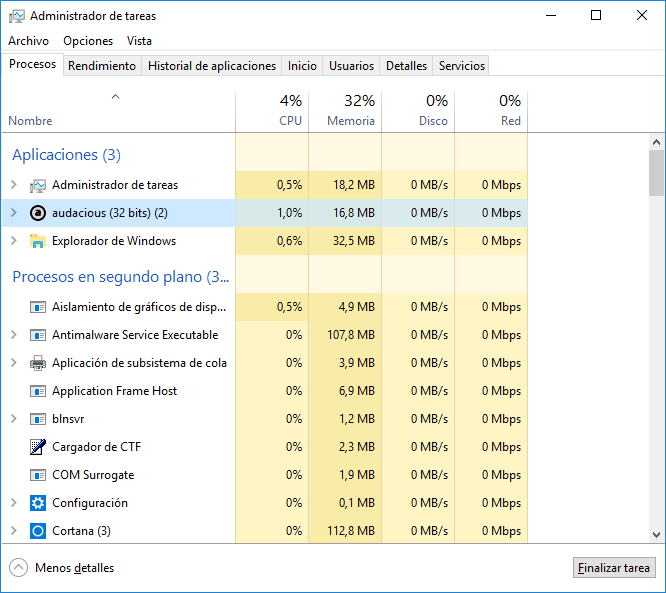Click the audacious app icon
The image size is (666, 593).
pyautogui.click(x=38, y=213)
